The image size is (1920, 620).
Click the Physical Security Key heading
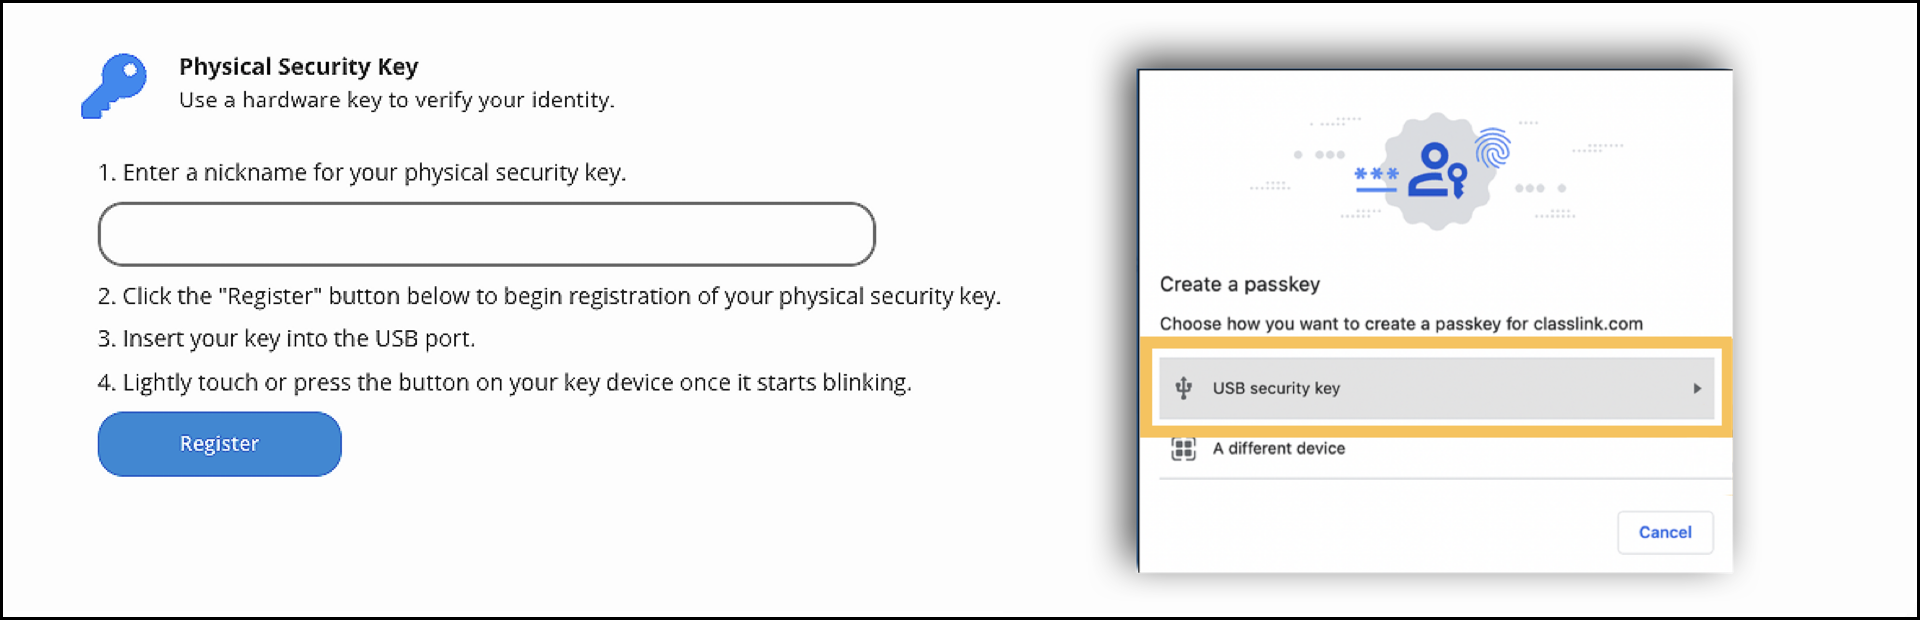[298, 67]
